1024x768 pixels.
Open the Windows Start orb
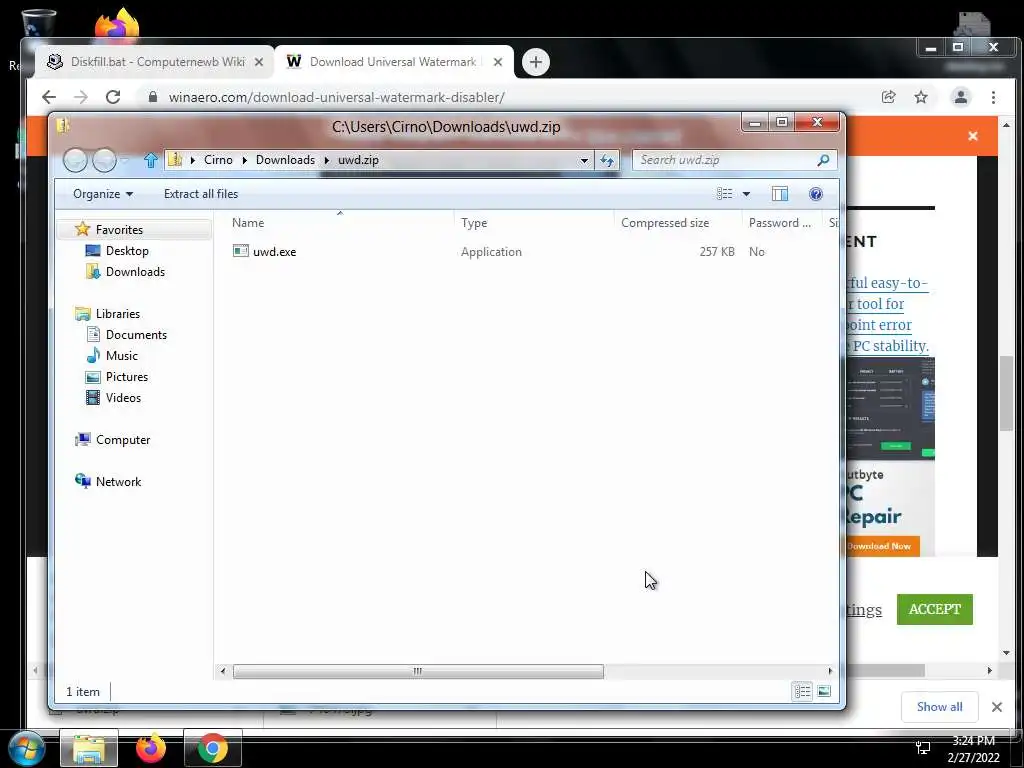click(26, 748)
